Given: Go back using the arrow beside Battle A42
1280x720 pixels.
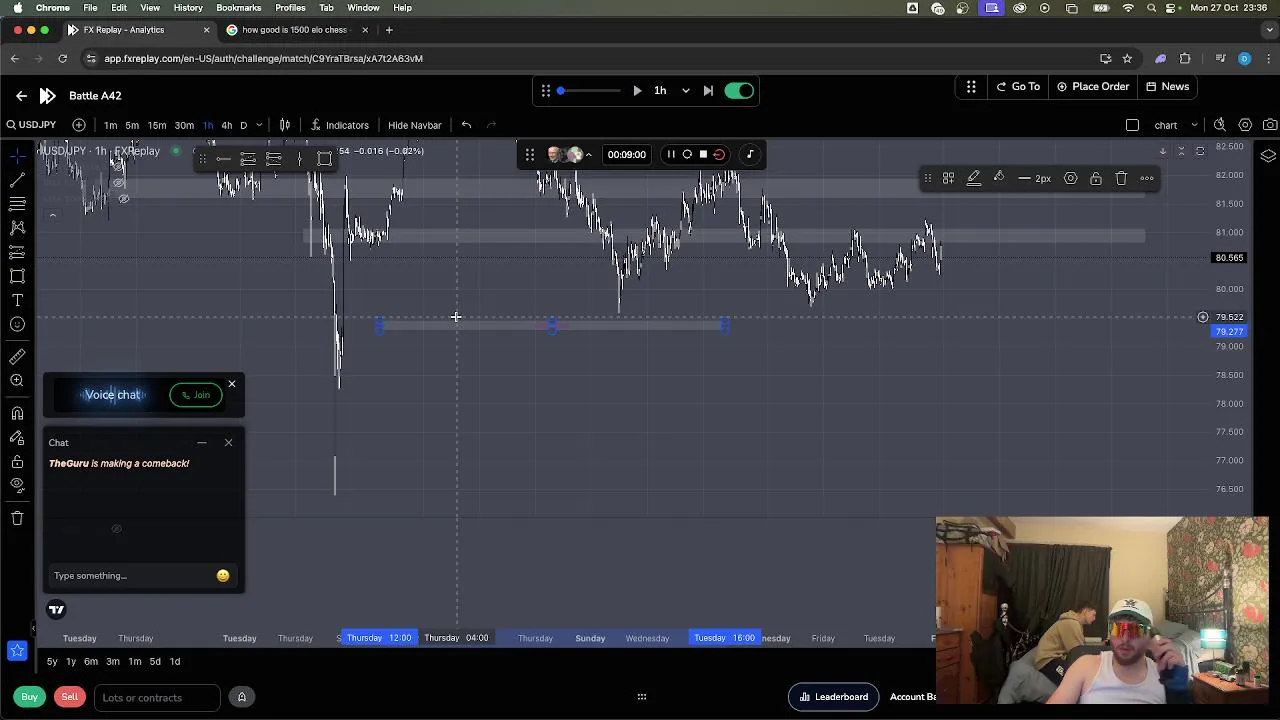Looking at the screenshot, I should click(21, 95).
